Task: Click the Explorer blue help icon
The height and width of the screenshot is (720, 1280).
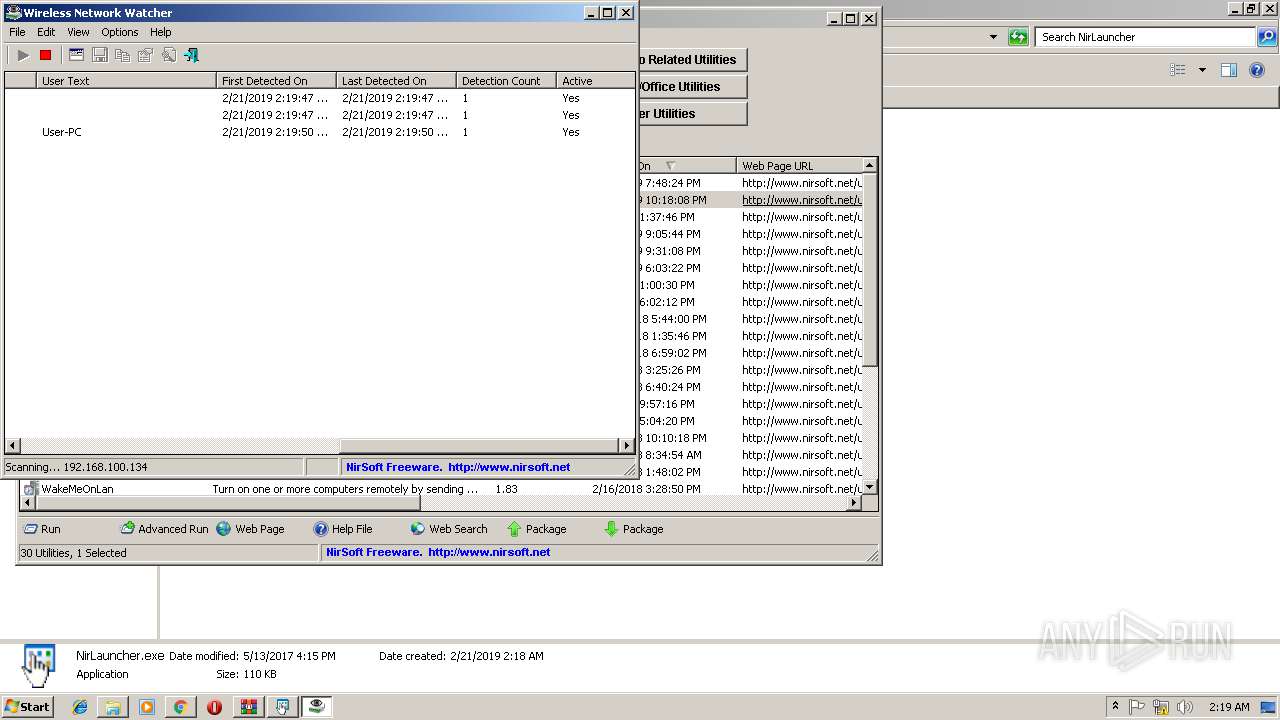Action: click(1258, 70)
